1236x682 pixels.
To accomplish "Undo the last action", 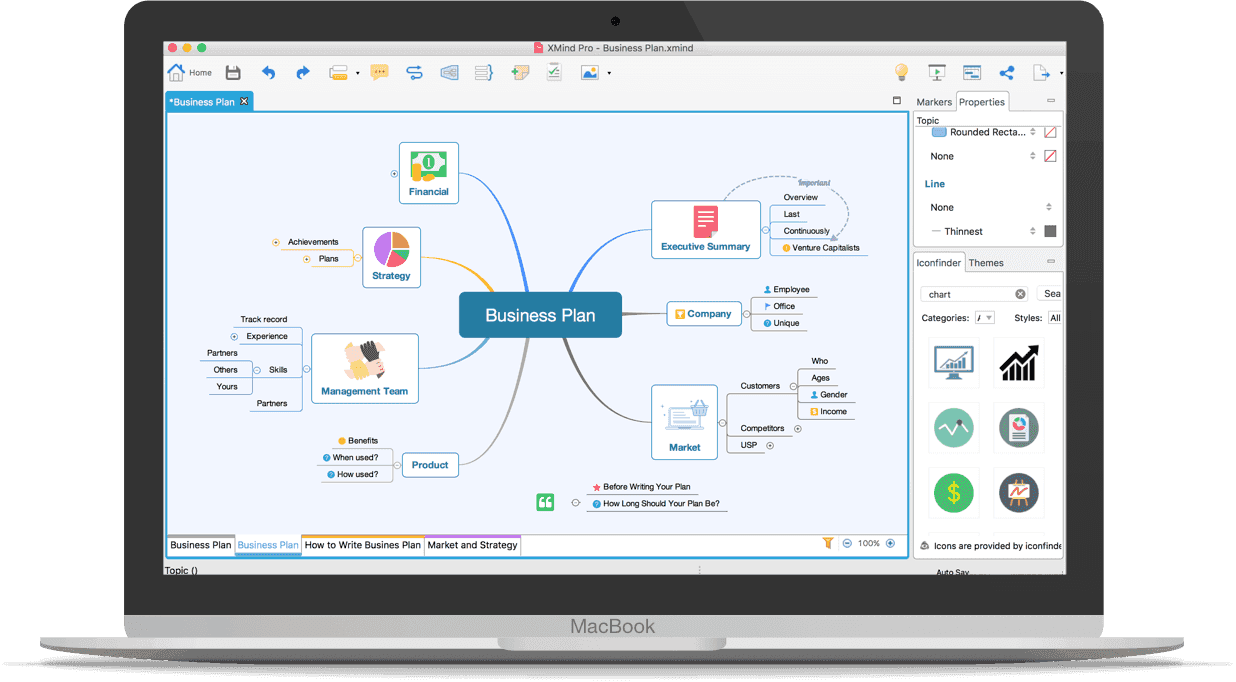I will 268,72.
